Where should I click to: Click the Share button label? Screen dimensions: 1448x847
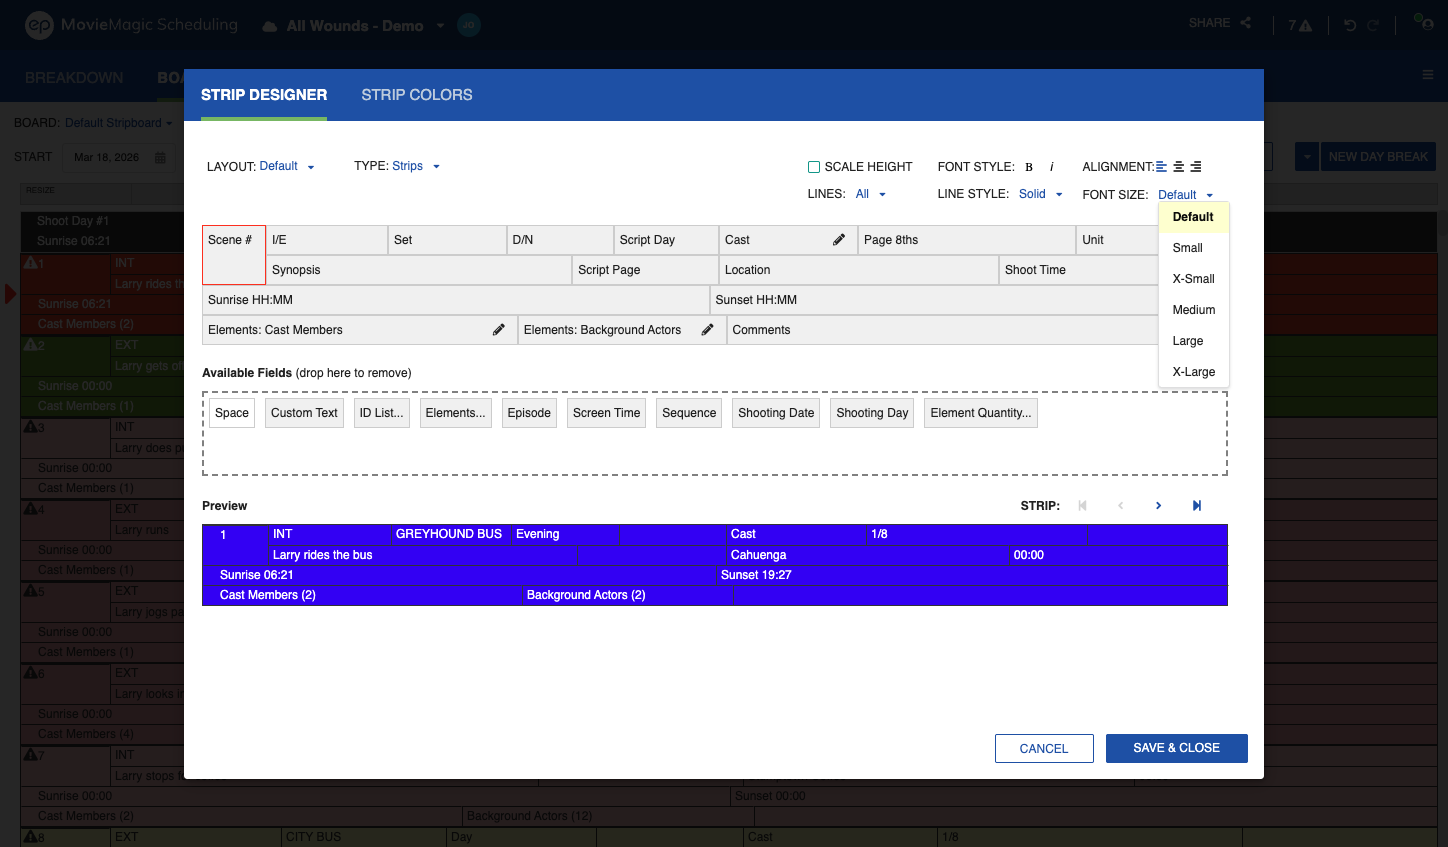pos(1209,23)
